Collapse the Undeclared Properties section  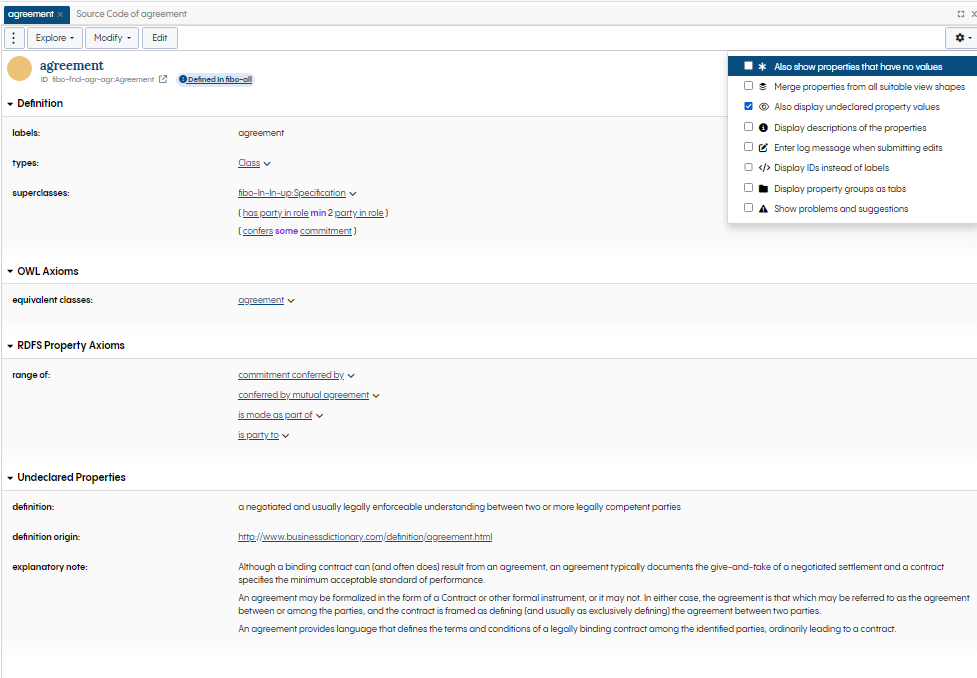[x=11, y=478]
